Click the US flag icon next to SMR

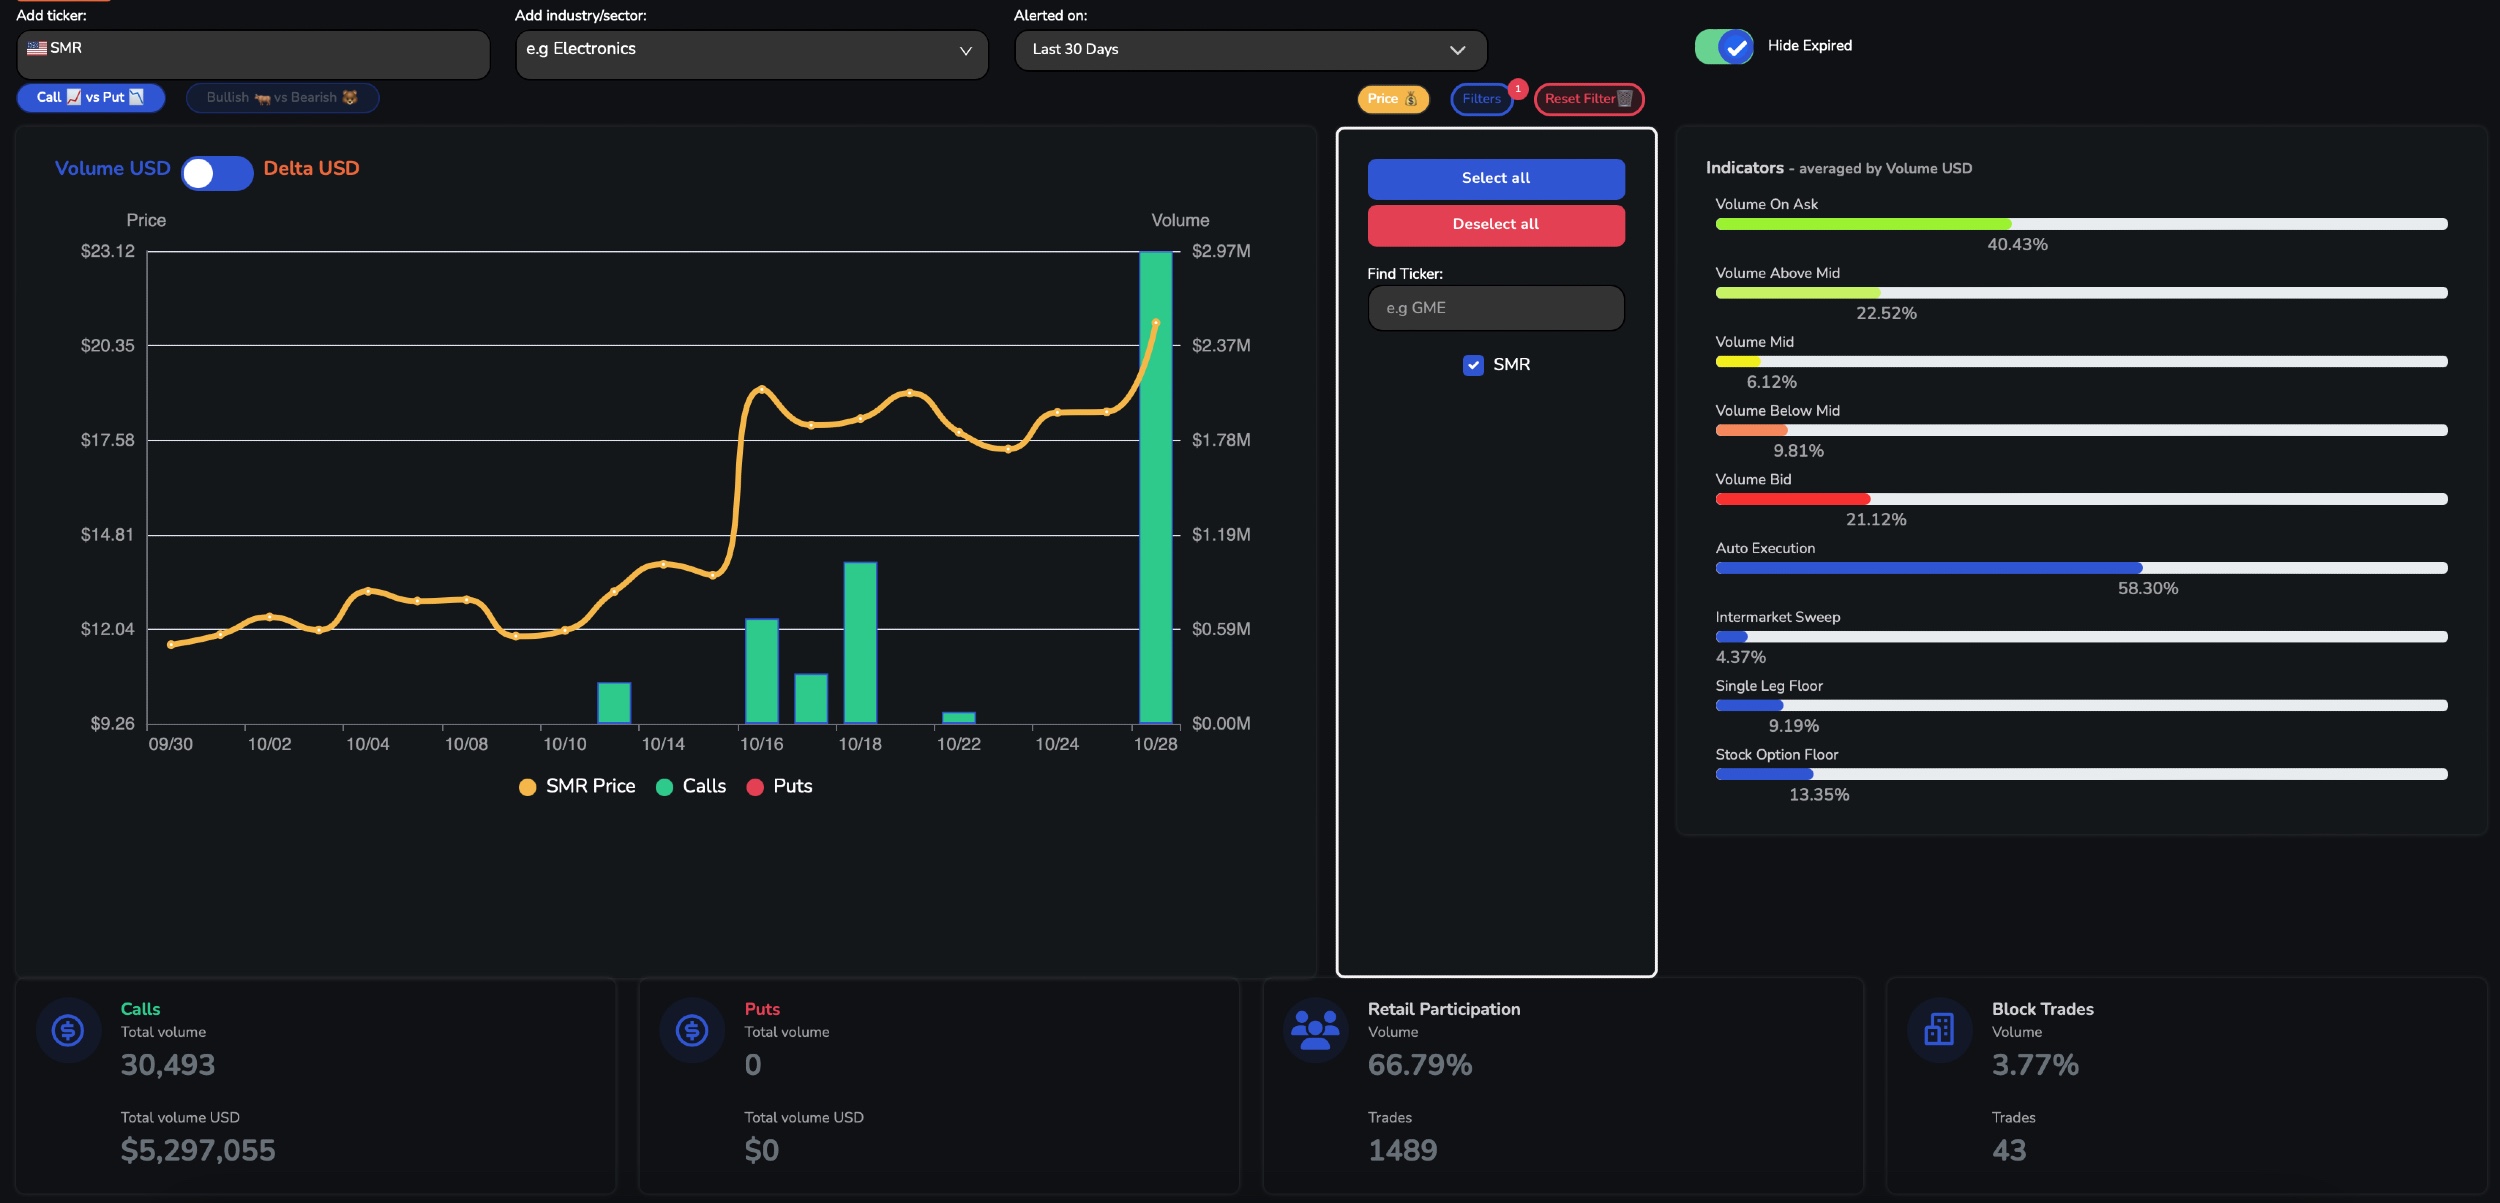pos(37,47)
